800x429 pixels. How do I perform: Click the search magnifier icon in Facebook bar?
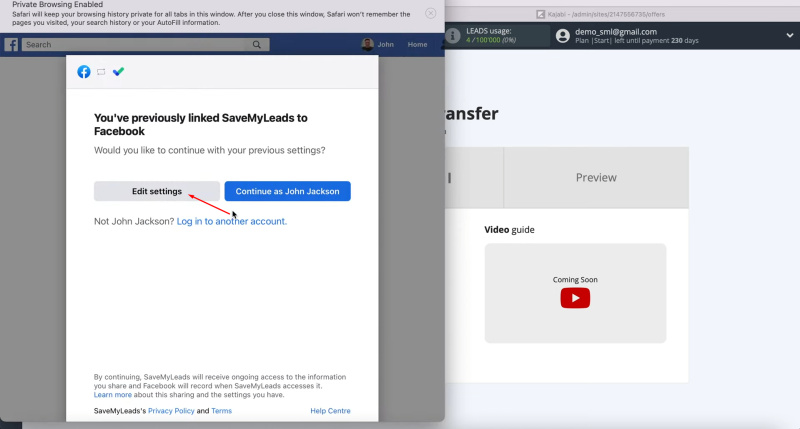[x=257, y=45]
